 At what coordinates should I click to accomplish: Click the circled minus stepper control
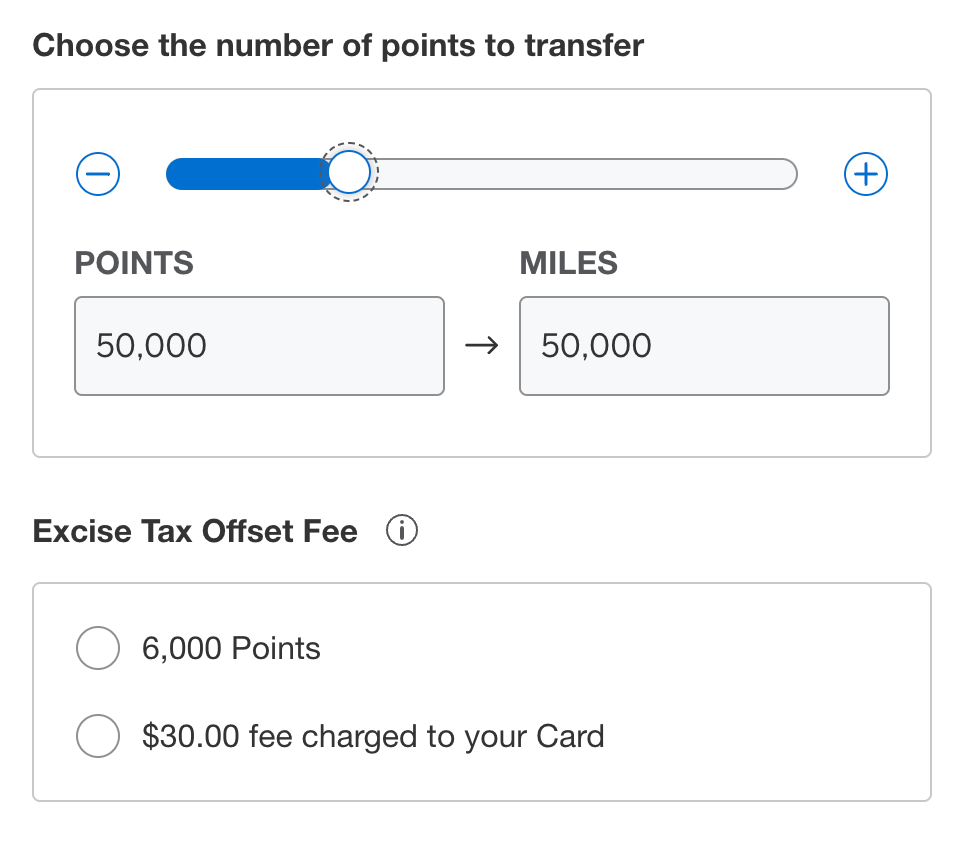[97, 173]
